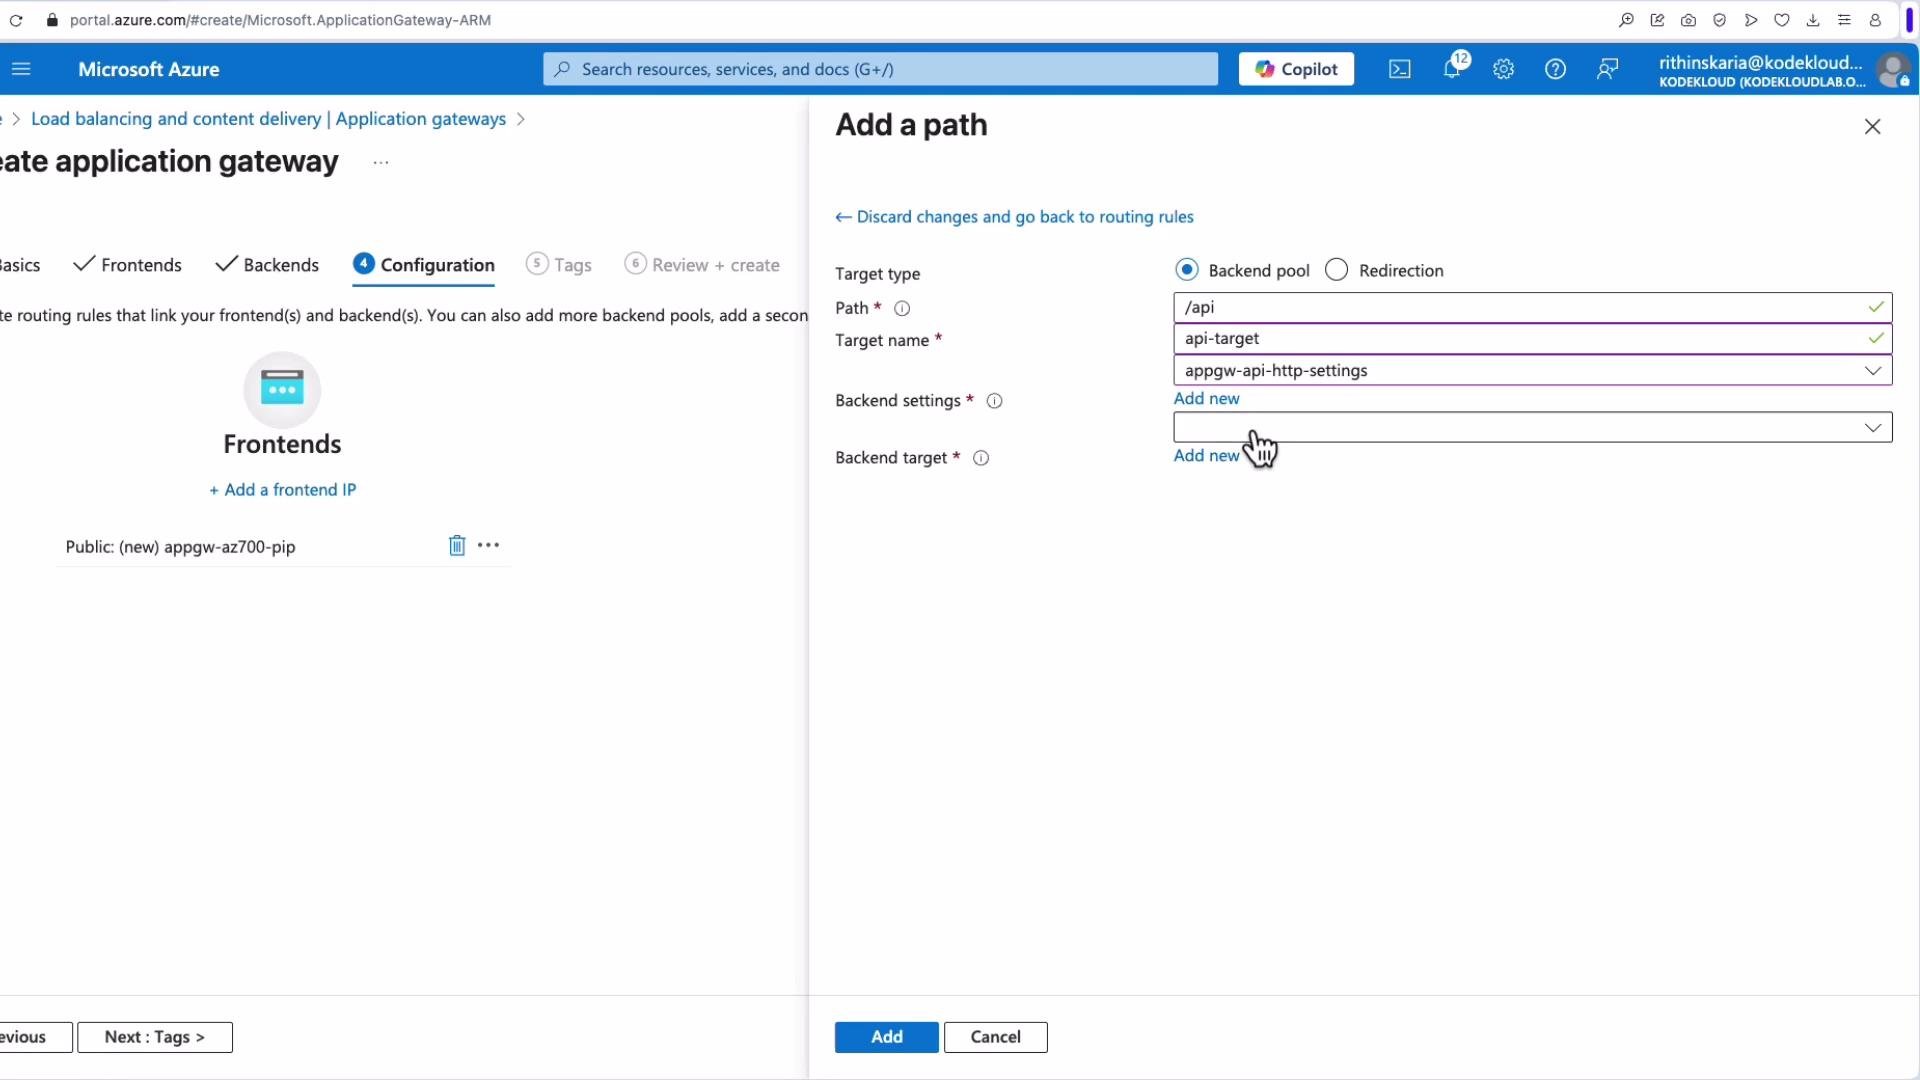Open more options for appgw-az700-pip
The height and width of the screenshot is (1080, 1920).
point(489,545)
